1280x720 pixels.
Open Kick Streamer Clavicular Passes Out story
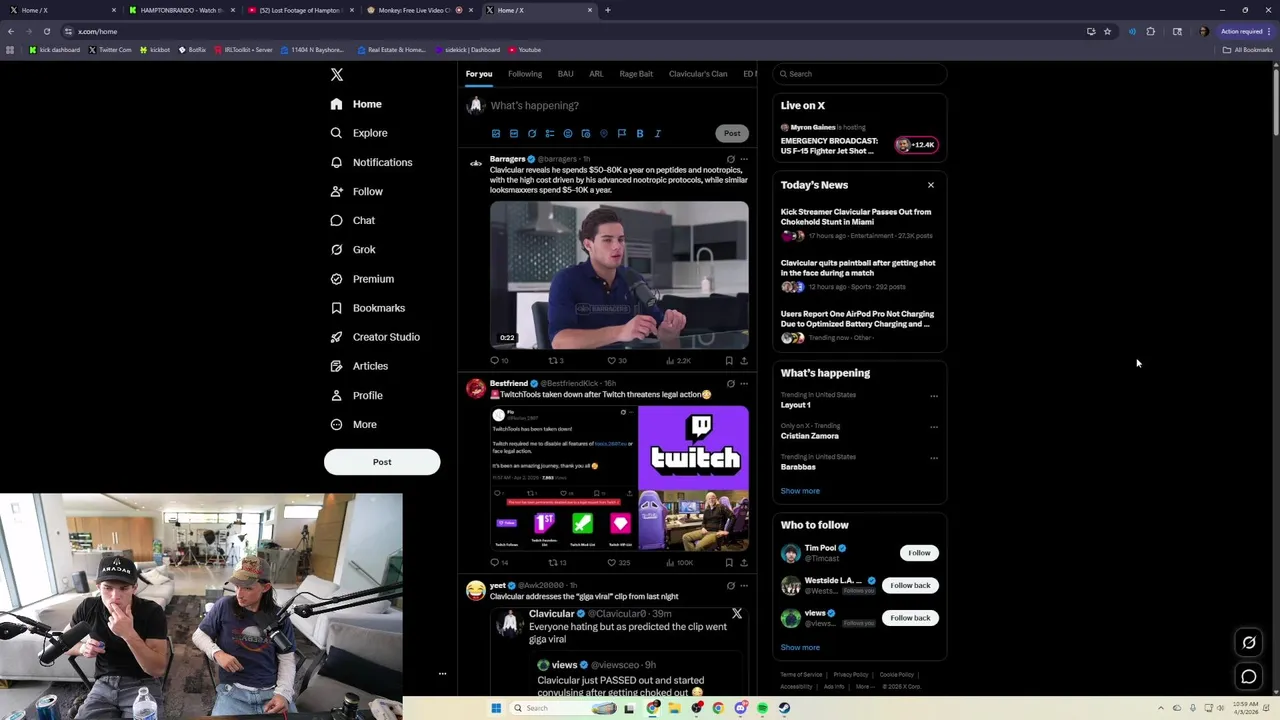point(856,217)
